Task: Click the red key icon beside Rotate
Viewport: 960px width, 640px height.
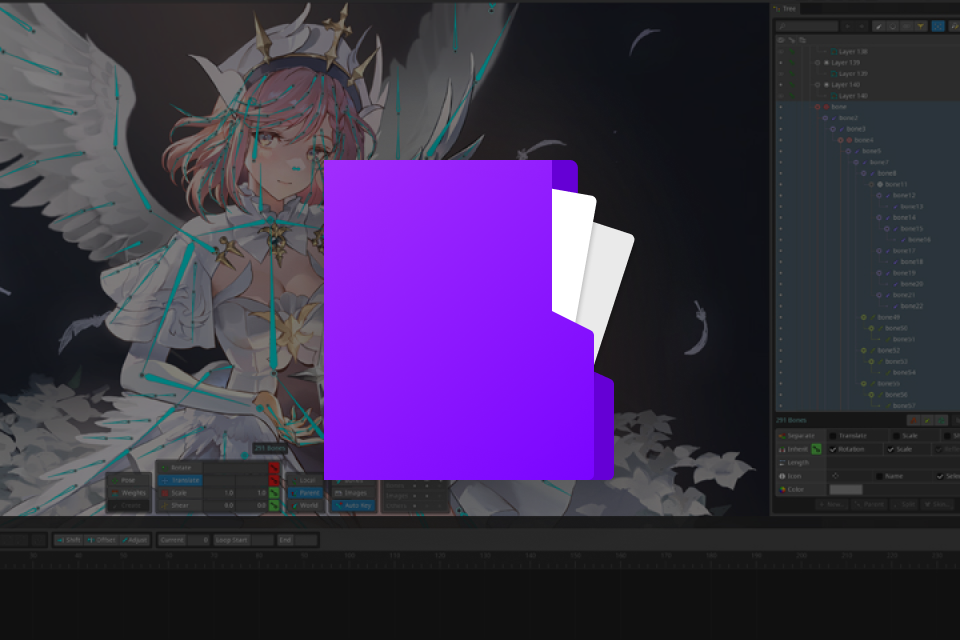Action: click(x=274, y=468)
